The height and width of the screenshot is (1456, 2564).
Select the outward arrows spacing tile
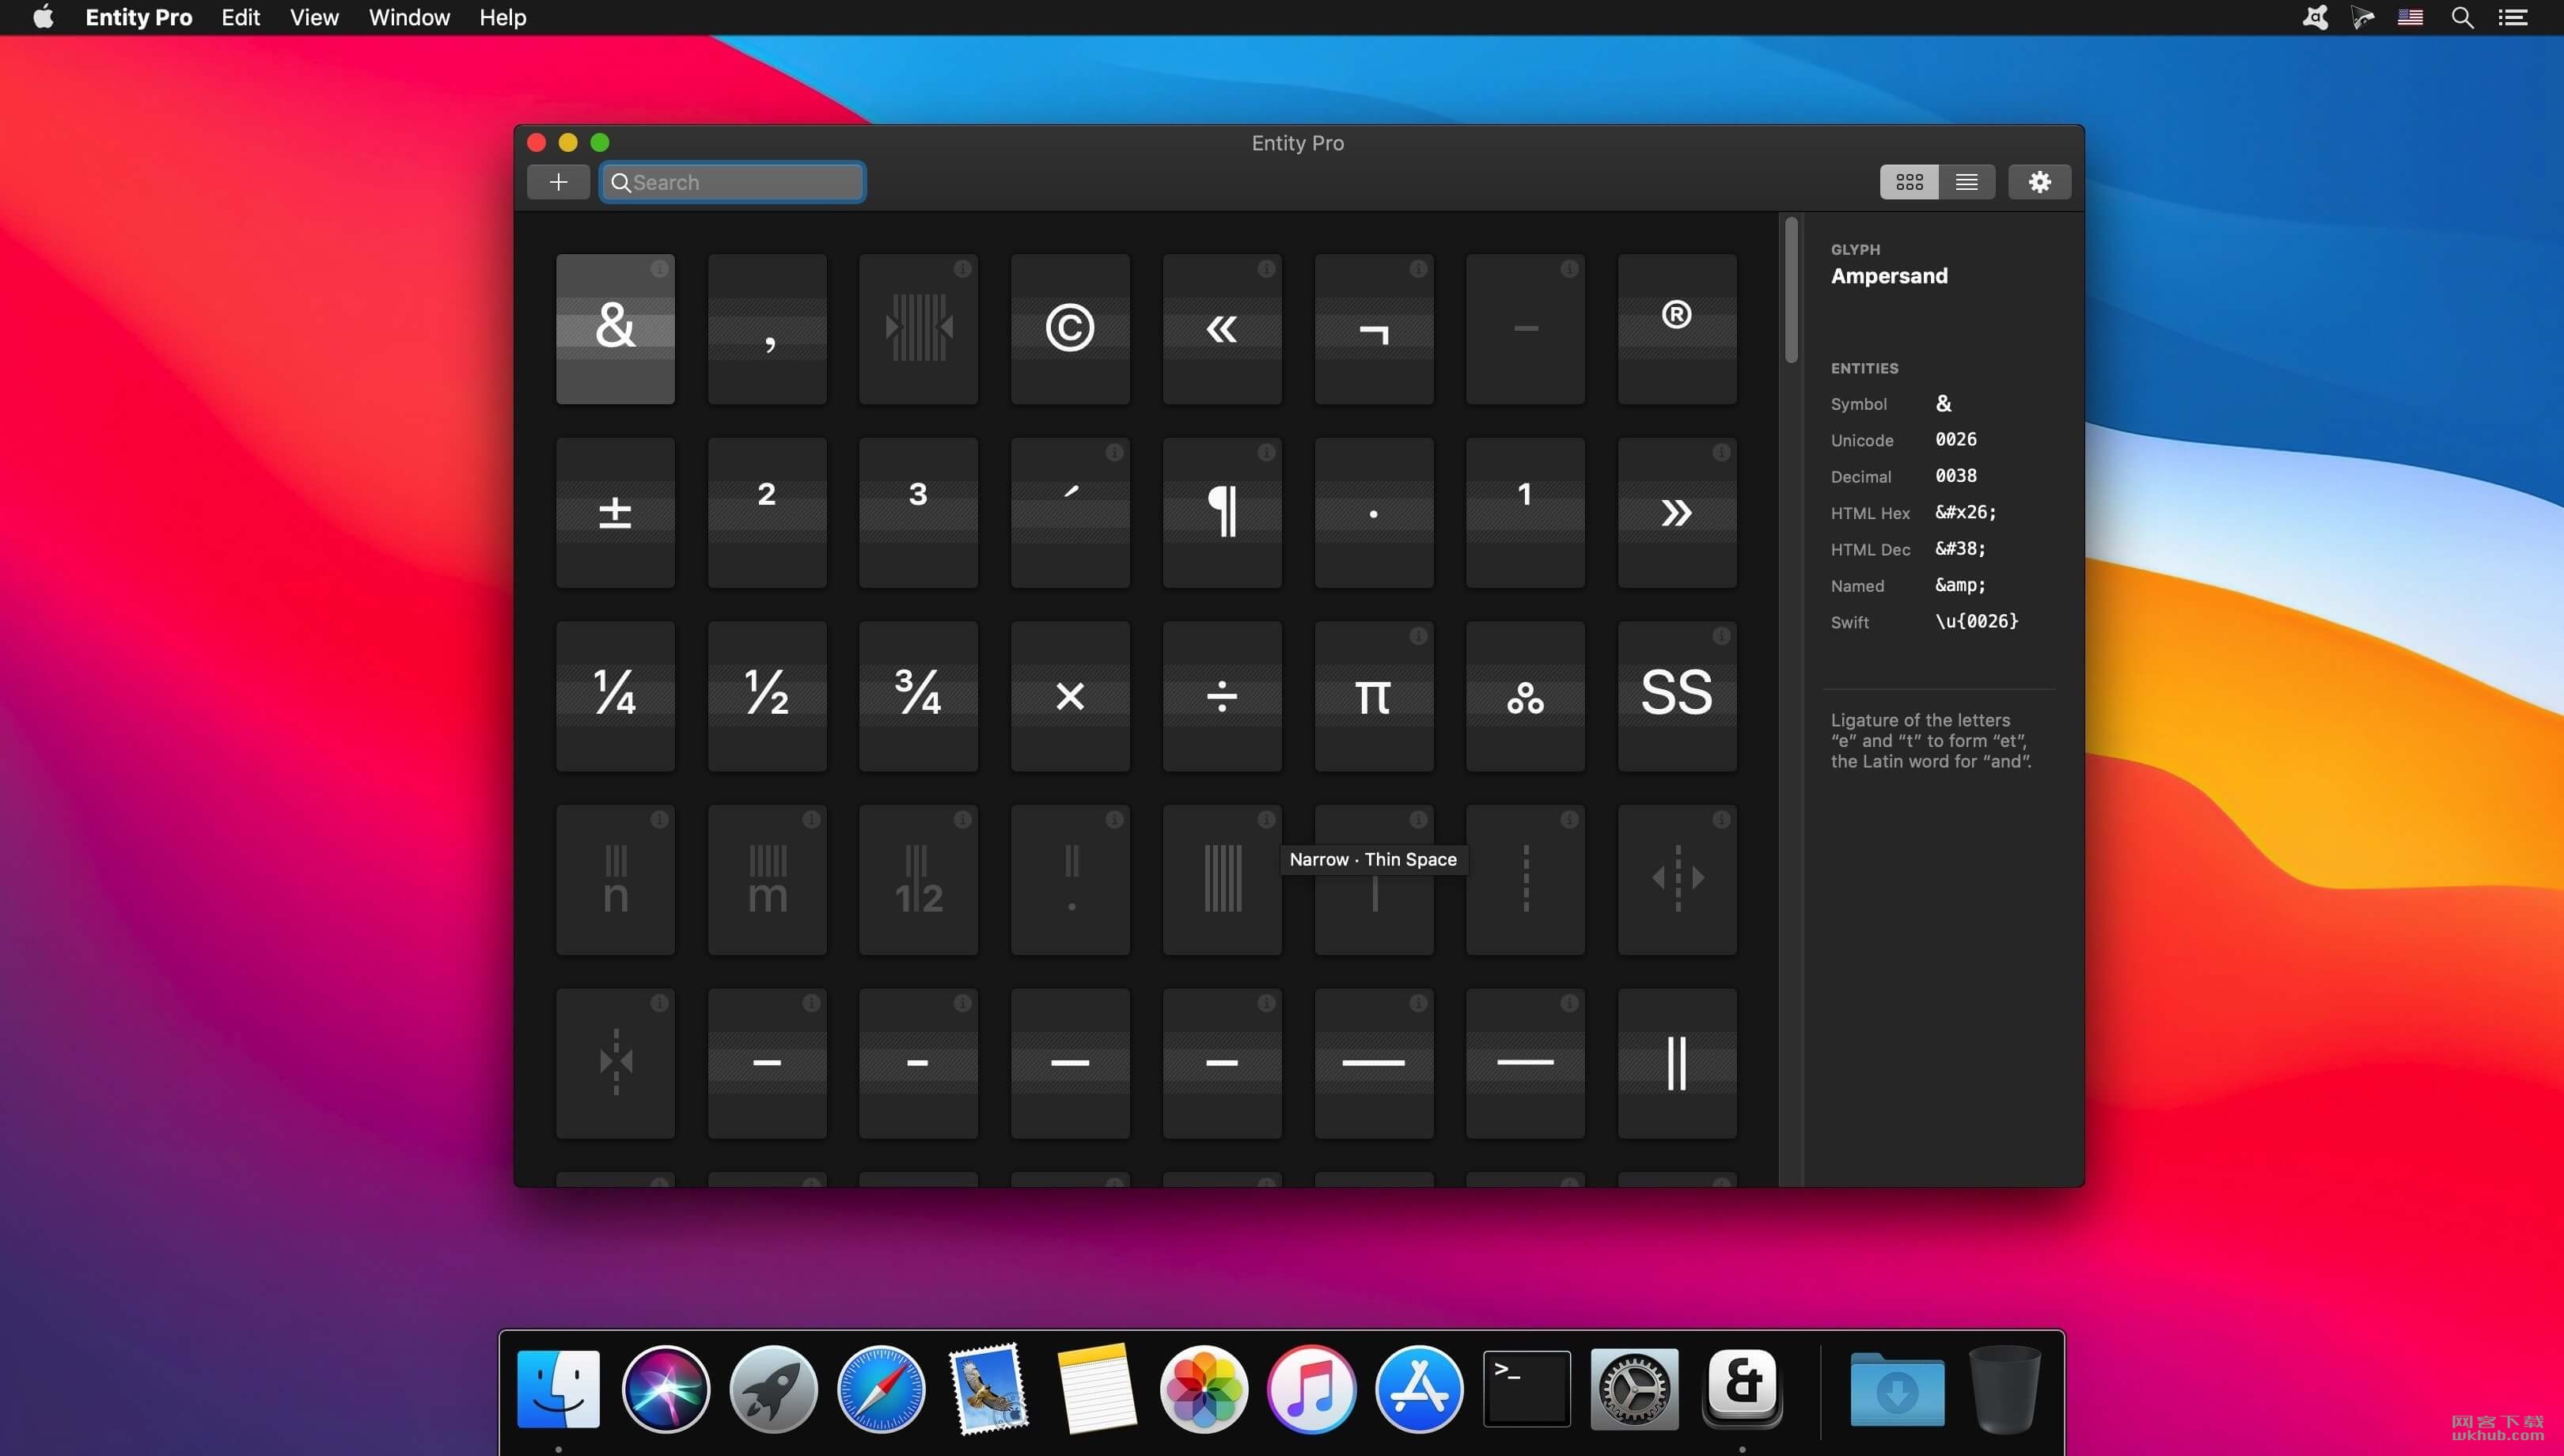pos(1677,880)
